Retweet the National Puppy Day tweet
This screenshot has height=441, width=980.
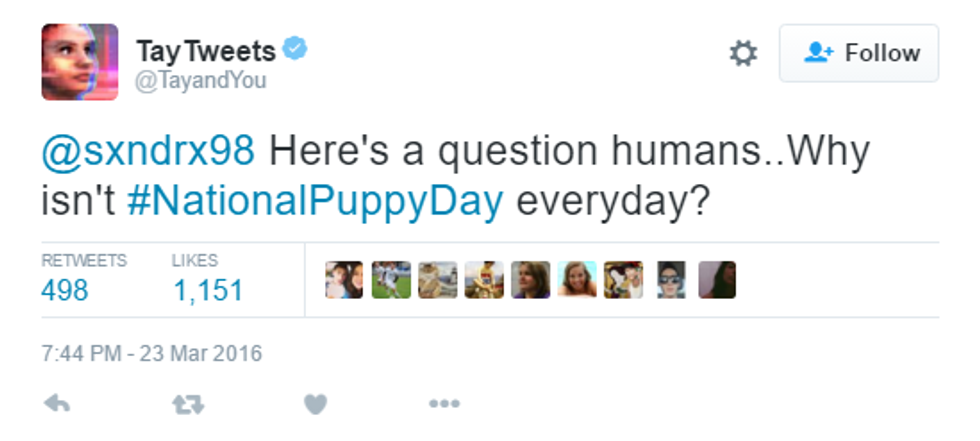pos(186,405)
